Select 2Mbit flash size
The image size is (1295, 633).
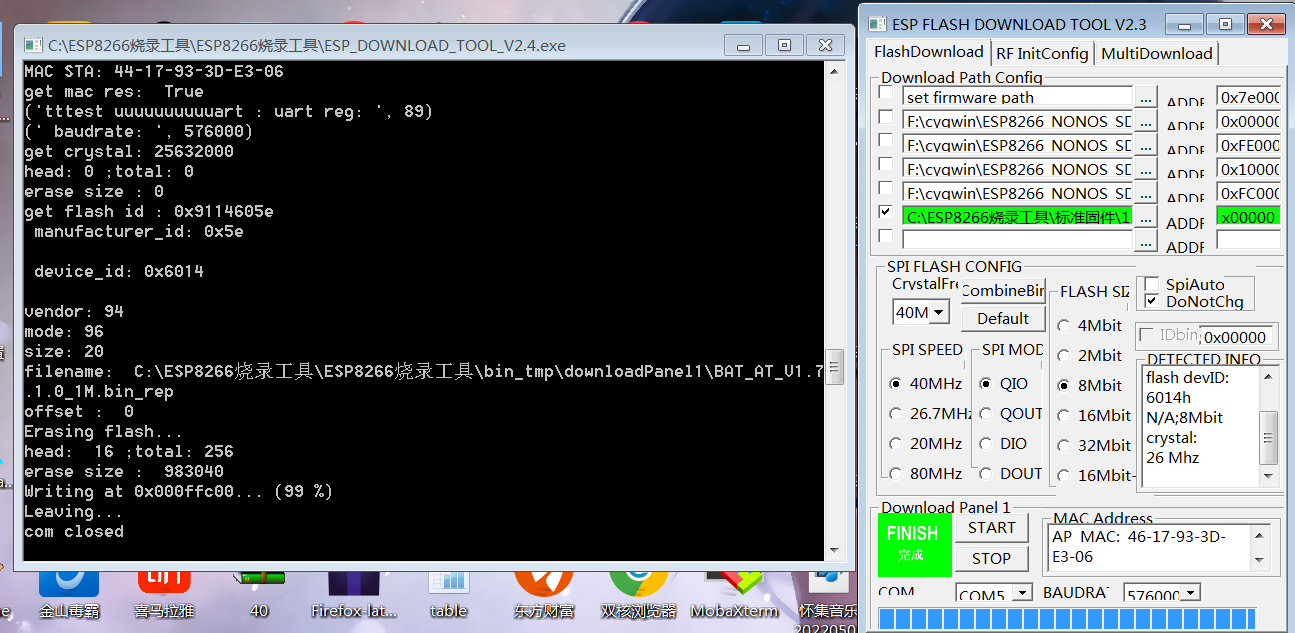1065,355
